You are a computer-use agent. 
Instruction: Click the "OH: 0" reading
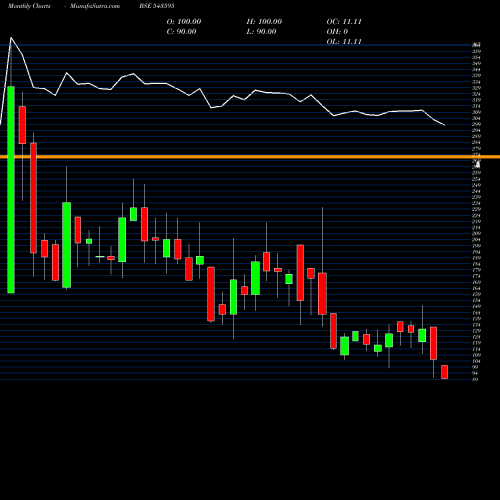[x=337, y=32]
